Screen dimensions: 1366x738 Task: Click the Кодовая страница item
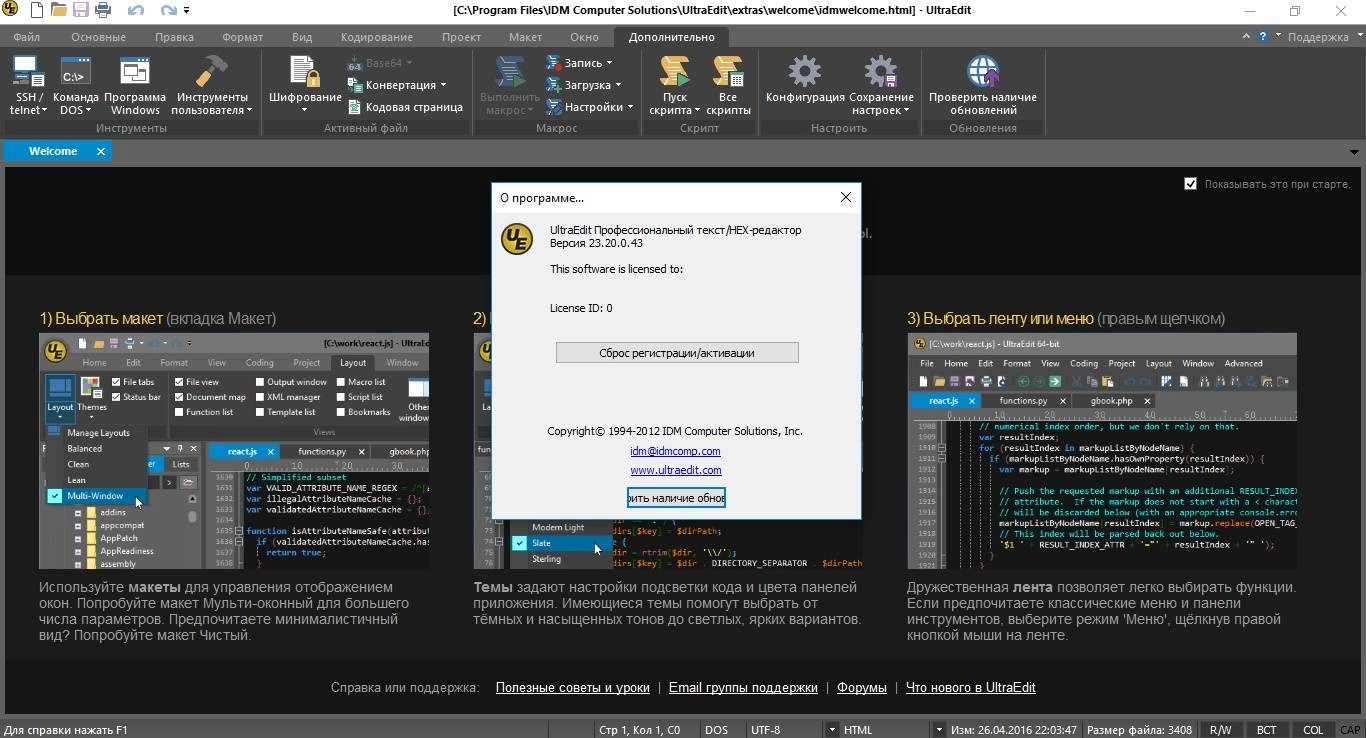(405, 107)
